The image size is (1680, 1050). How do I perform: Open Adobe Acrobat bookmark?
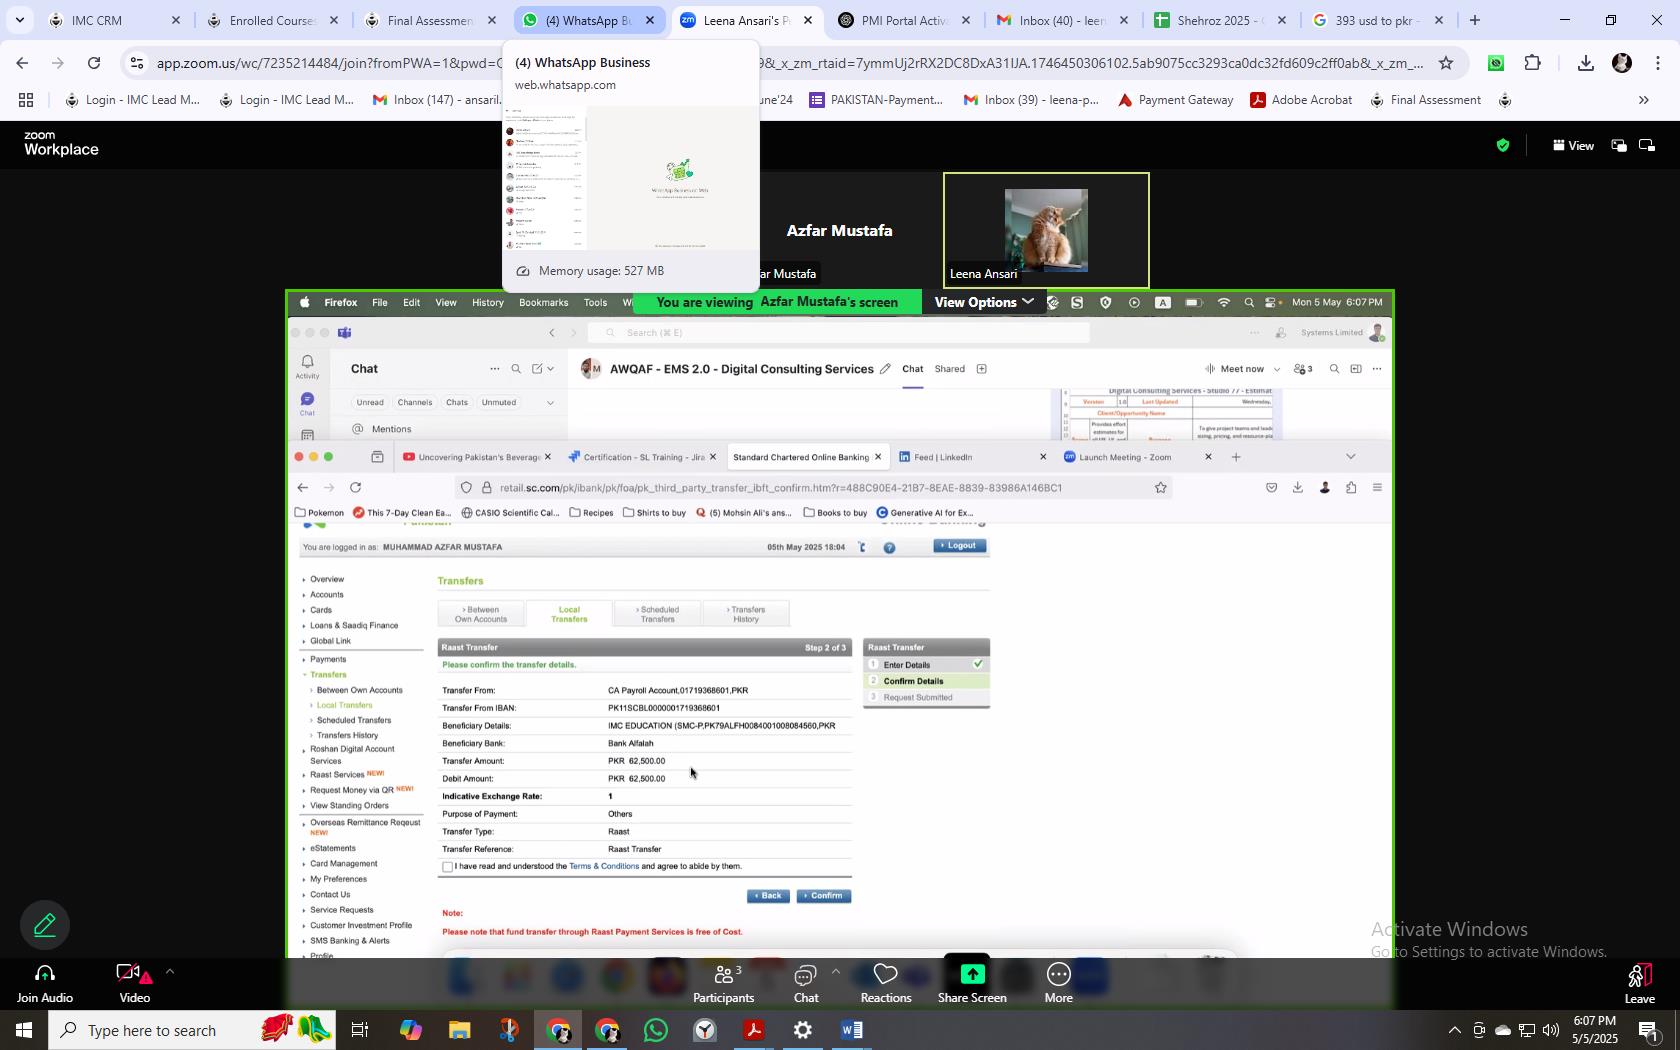coord(1301,100)
